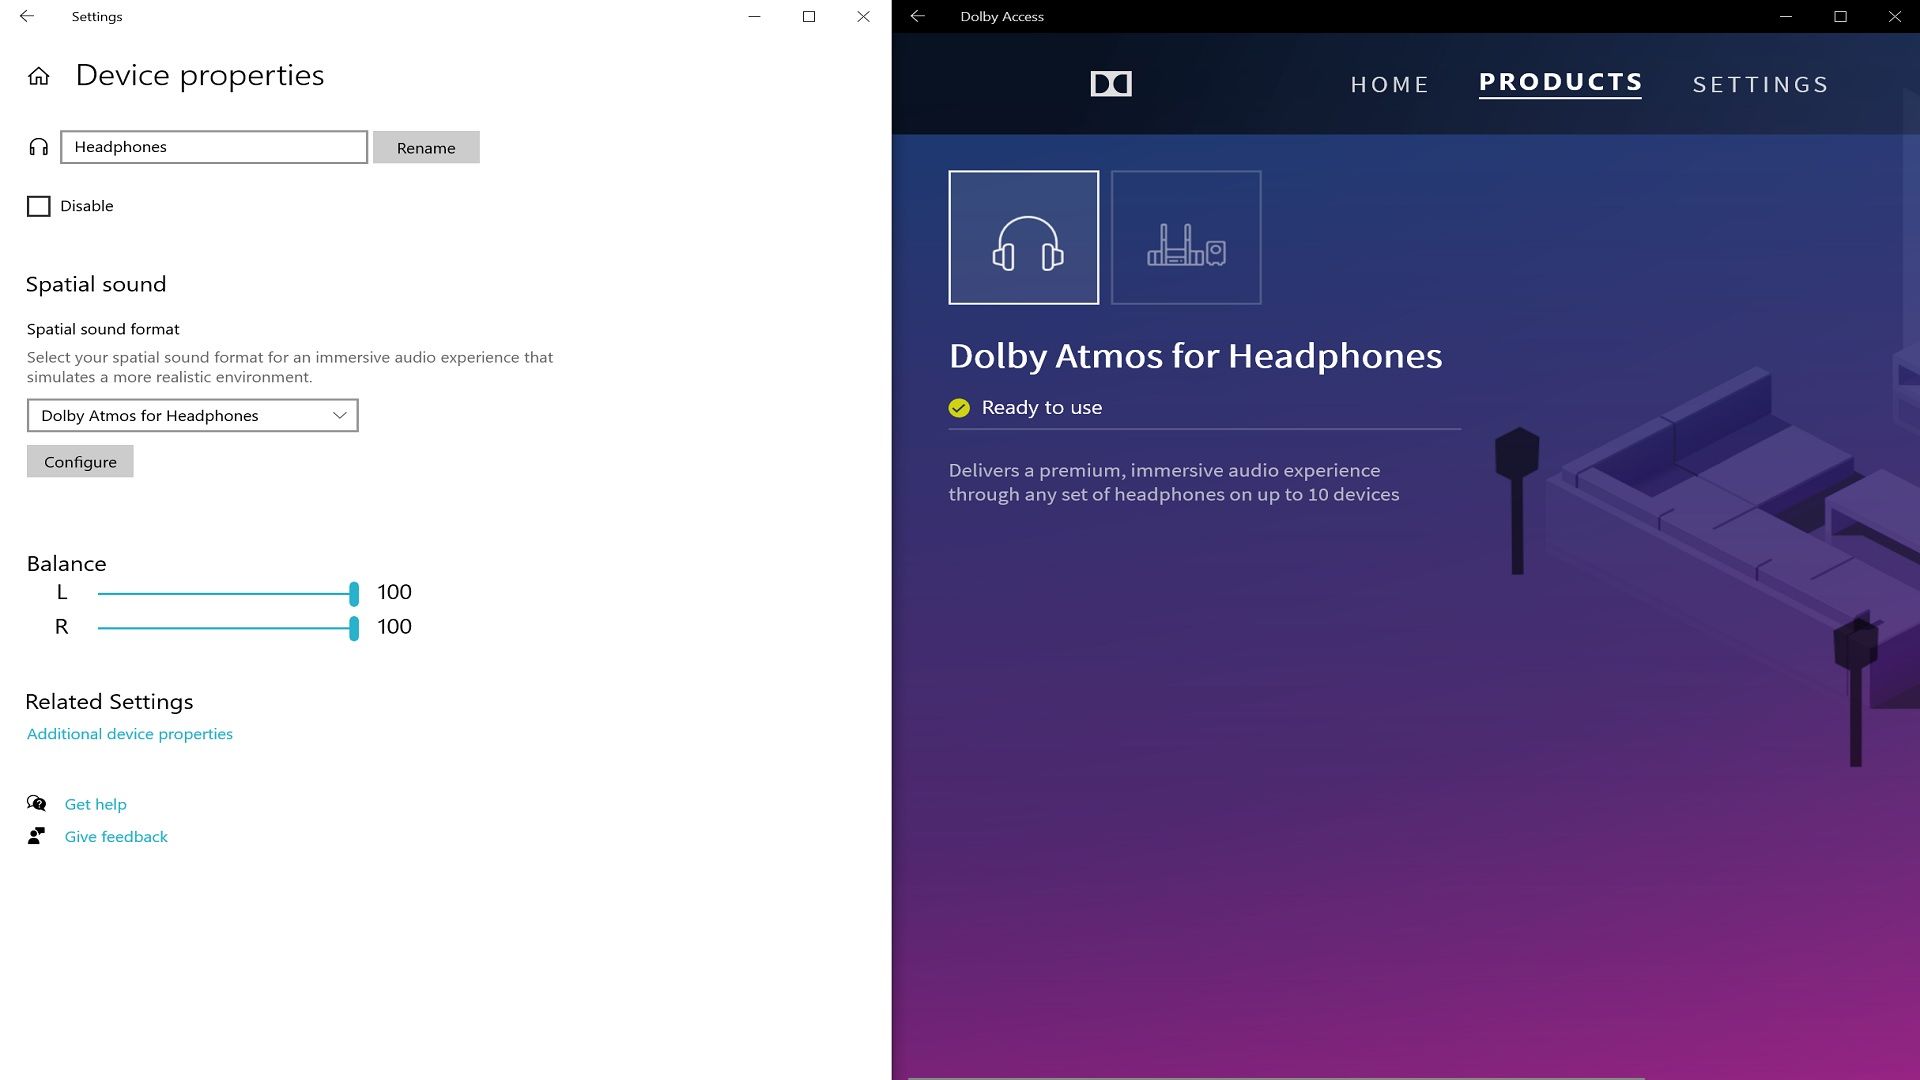Image resolution: width=1920 pixels, height=1080 pixels.
Task: Click the headphones device icon in Settings
Action: point(40,146)
